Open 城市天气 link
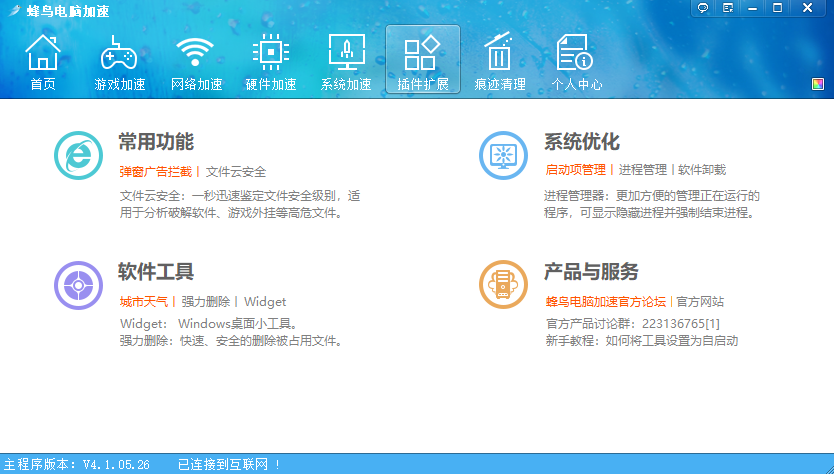This screenshot has width=834, height=474. (x=144, y=302)
